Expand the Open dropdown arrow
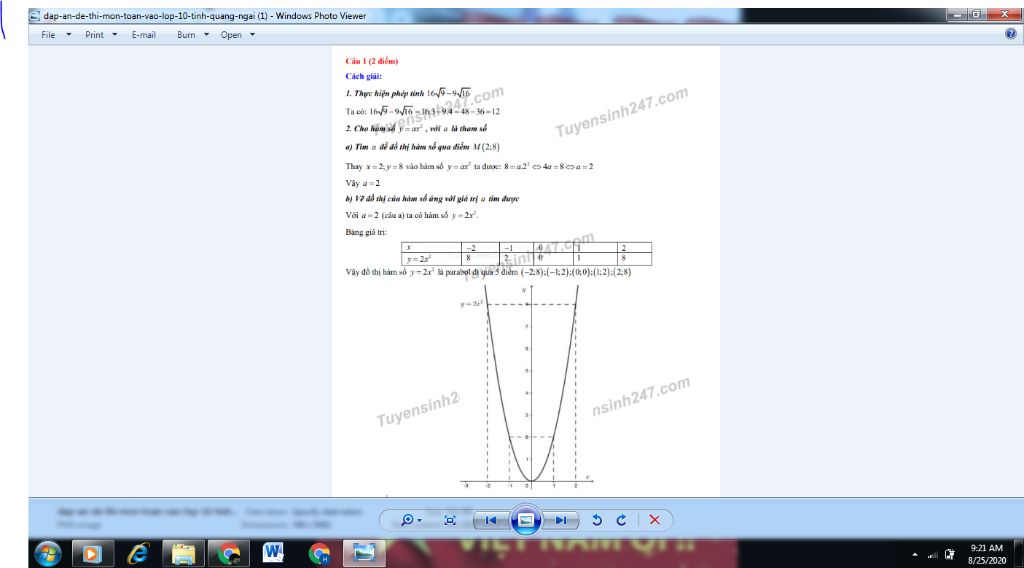 pos(252,35)
